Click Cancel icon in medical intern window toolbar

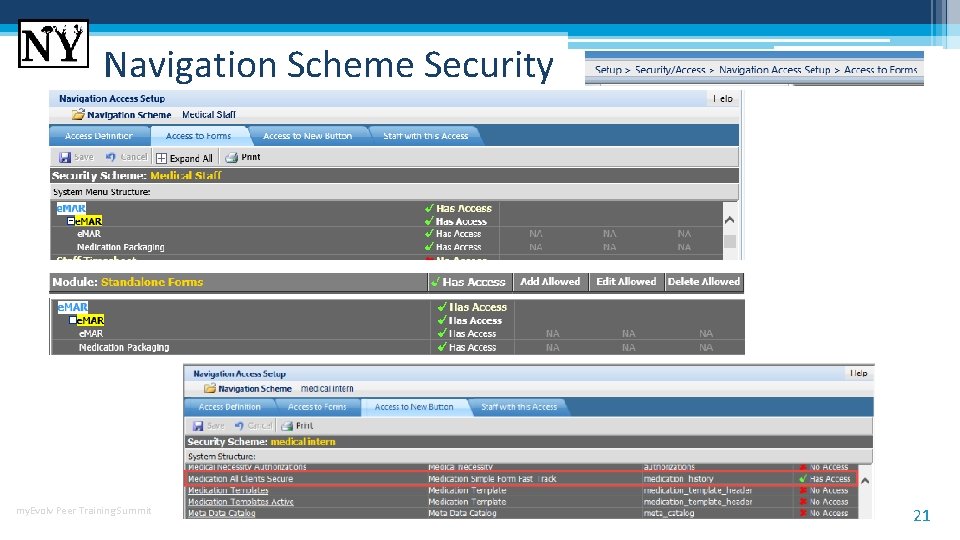pyautogui.click(x=239, y=426)
